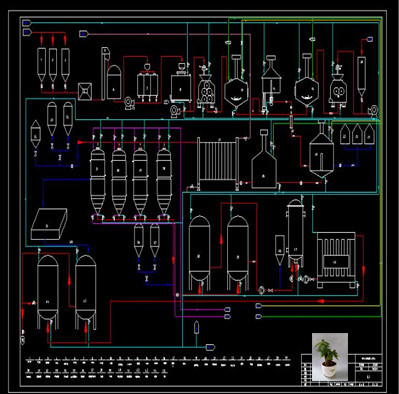This screenshot has height=394, width=399.
Task: Click the diamond-topped small vessel symbol
Action: 35,134
